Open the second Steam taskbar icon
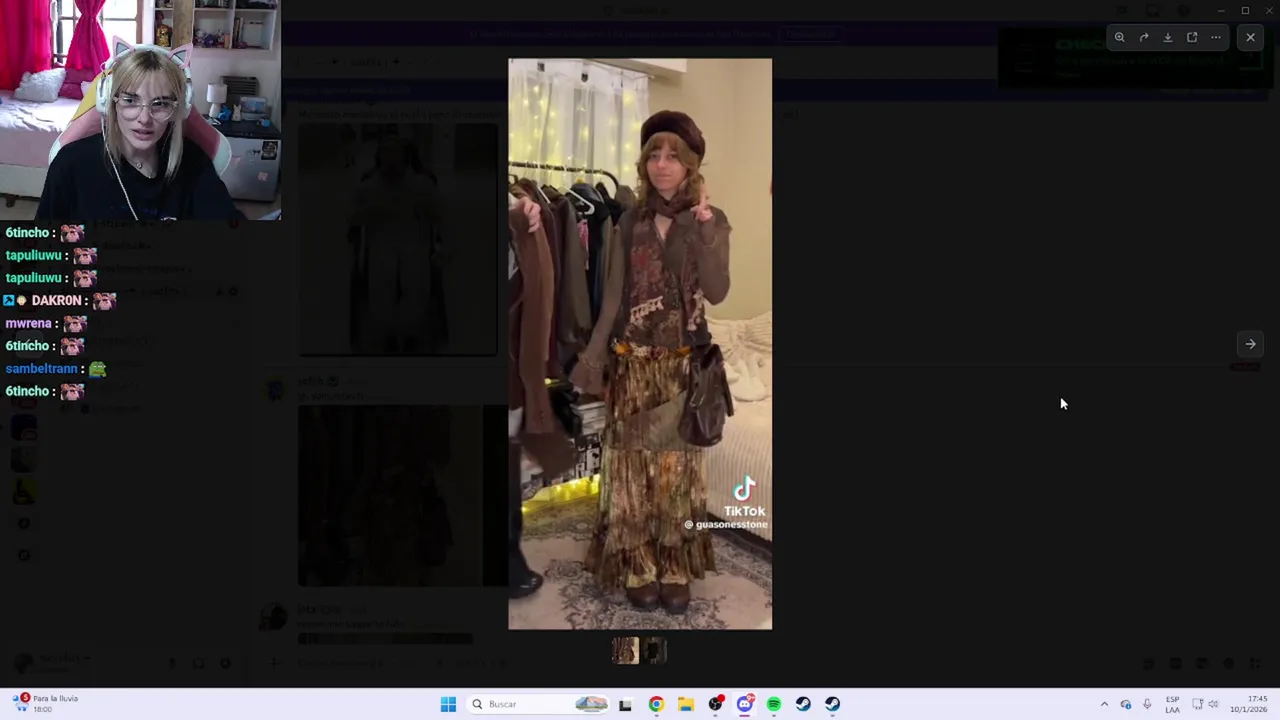 [x=833, y=704]
